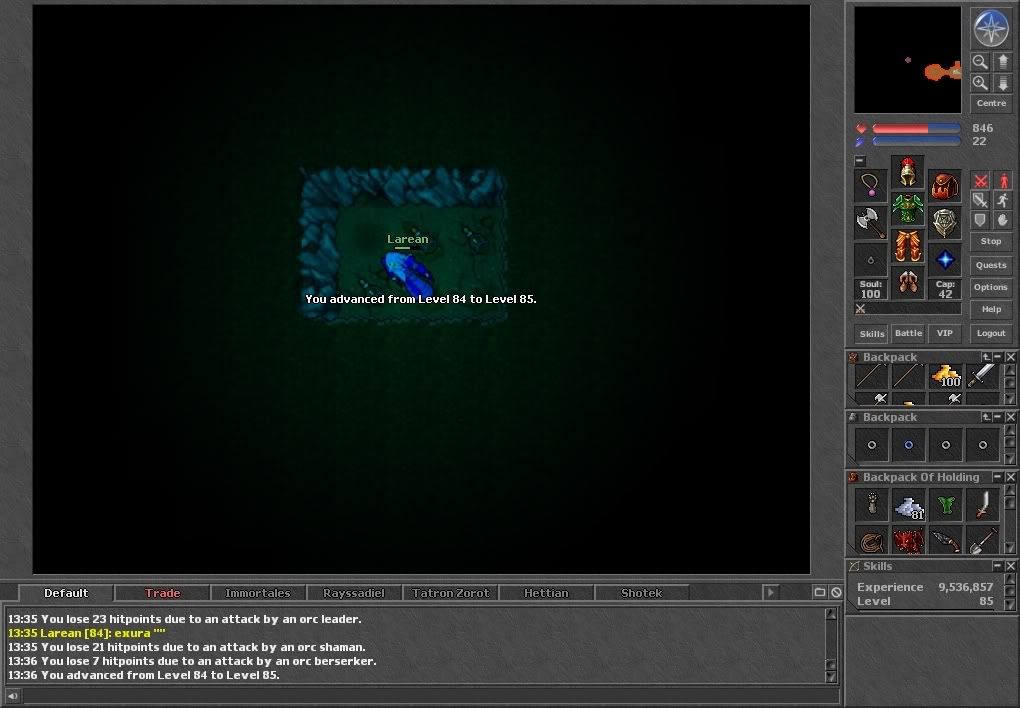Toggle the VIP list button

click(x=945, y=333)
